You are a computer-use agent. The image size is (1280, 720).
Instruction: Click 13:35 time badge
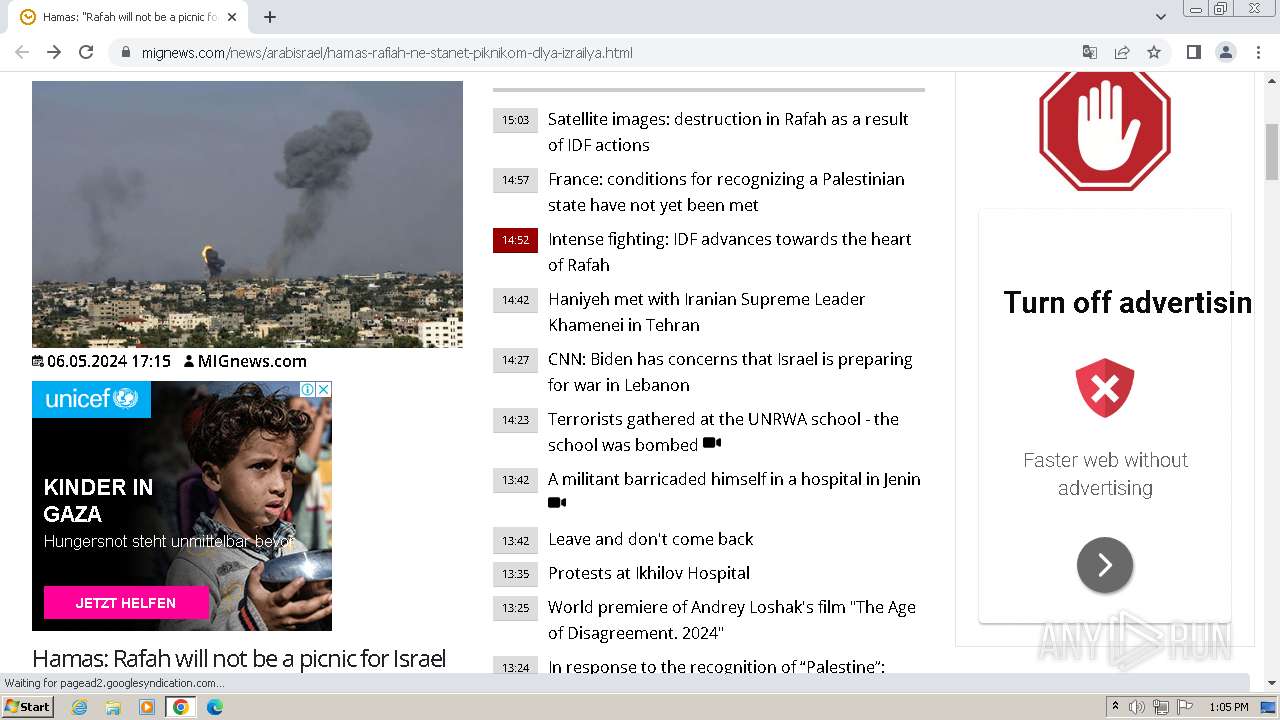click(515, 574)
